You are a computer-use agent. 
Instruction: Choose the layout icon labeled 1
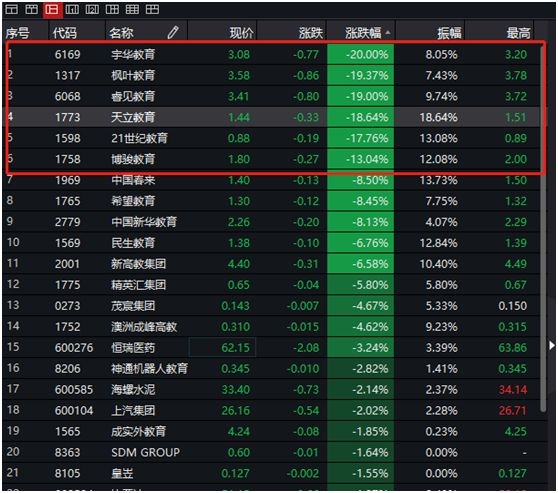72,9
